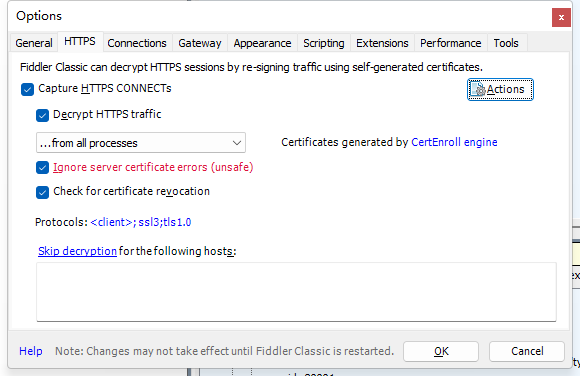Screen dimensions: 580x376
Task: Disable Ignore server certificate errors checkbox
Action: tap(42, 168)
